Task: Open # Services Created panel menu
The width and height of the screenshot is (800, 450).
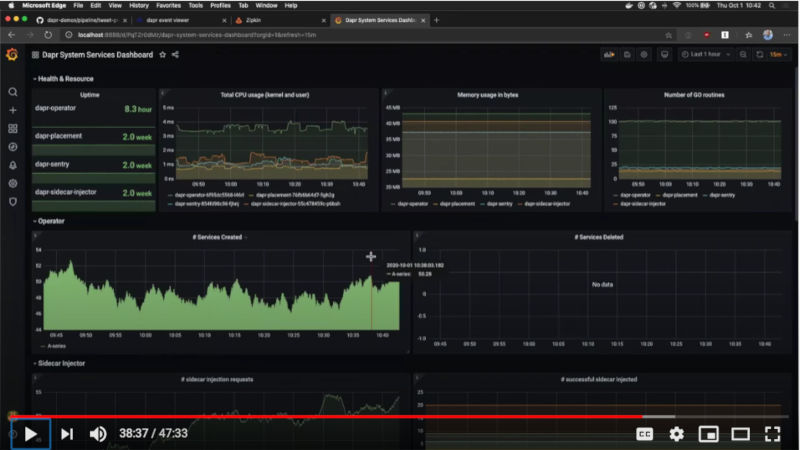Action: point(217,237)
